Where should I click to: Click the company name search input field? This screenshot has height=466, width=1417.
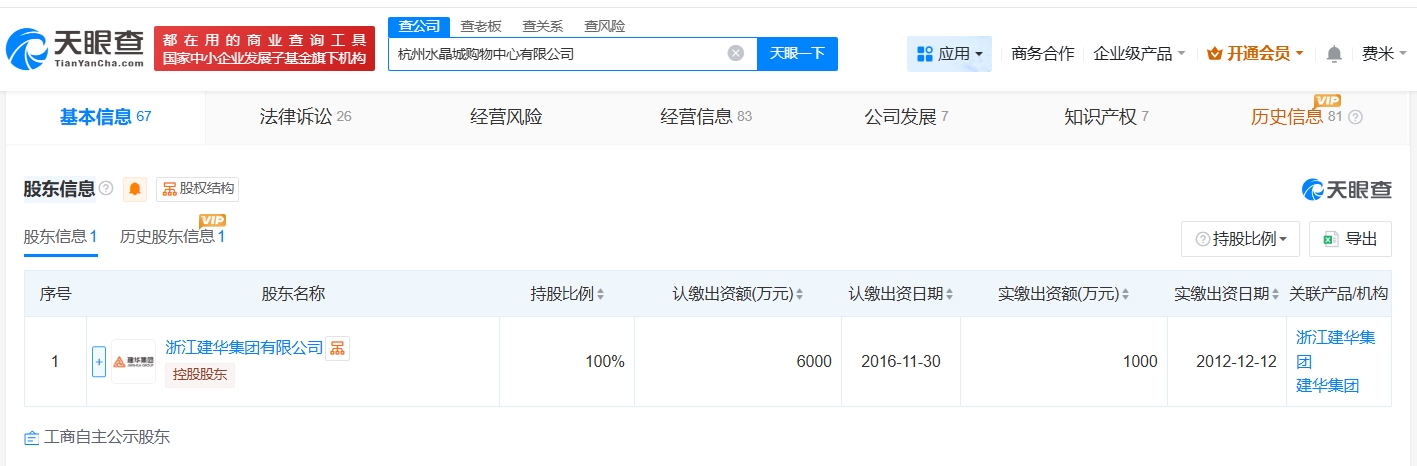[x=555, y=54]
